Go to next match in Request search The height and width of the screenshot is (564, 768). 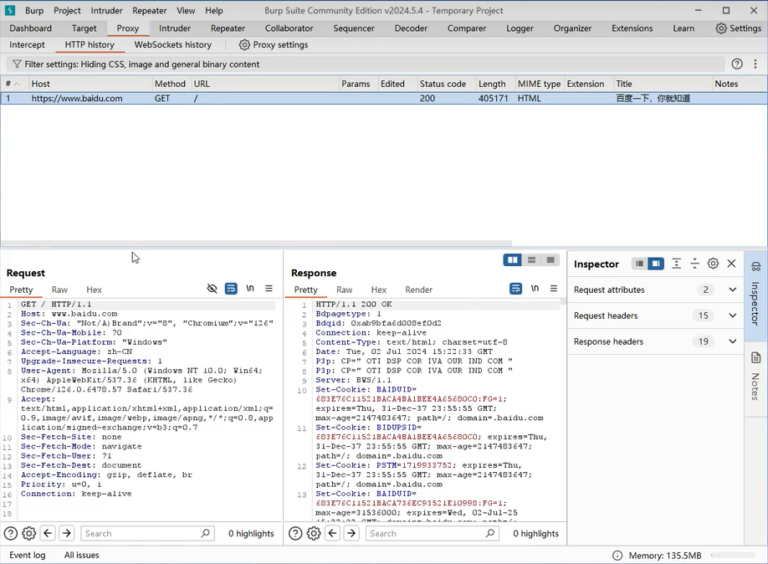(x=67, y=533)
